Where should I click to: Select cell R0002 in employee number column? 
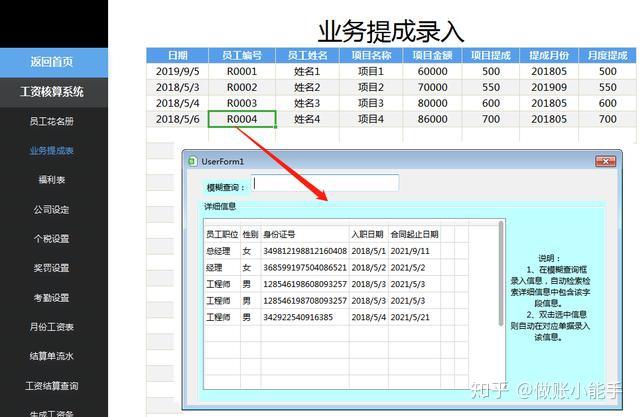[x=242, y=87]
